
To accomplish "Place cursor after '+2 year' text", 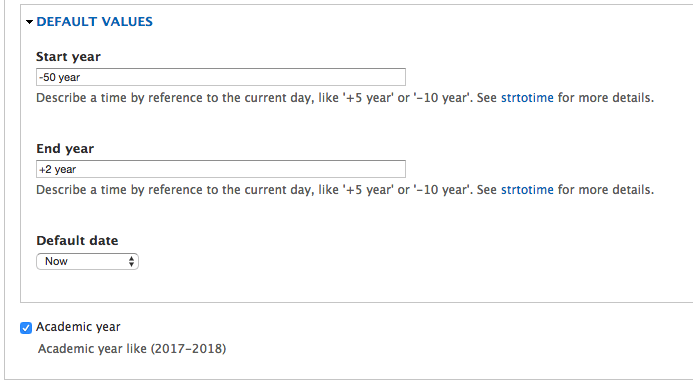I will (77, 169).
